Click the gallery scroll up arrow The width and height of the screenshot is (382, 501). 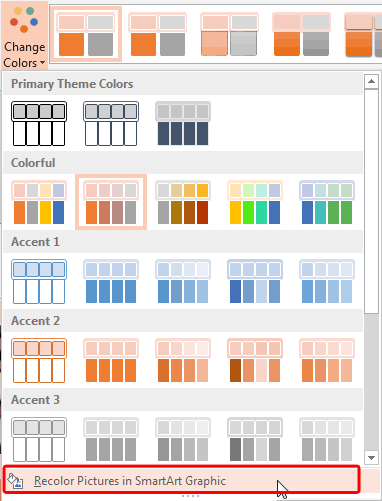[371, 82]
